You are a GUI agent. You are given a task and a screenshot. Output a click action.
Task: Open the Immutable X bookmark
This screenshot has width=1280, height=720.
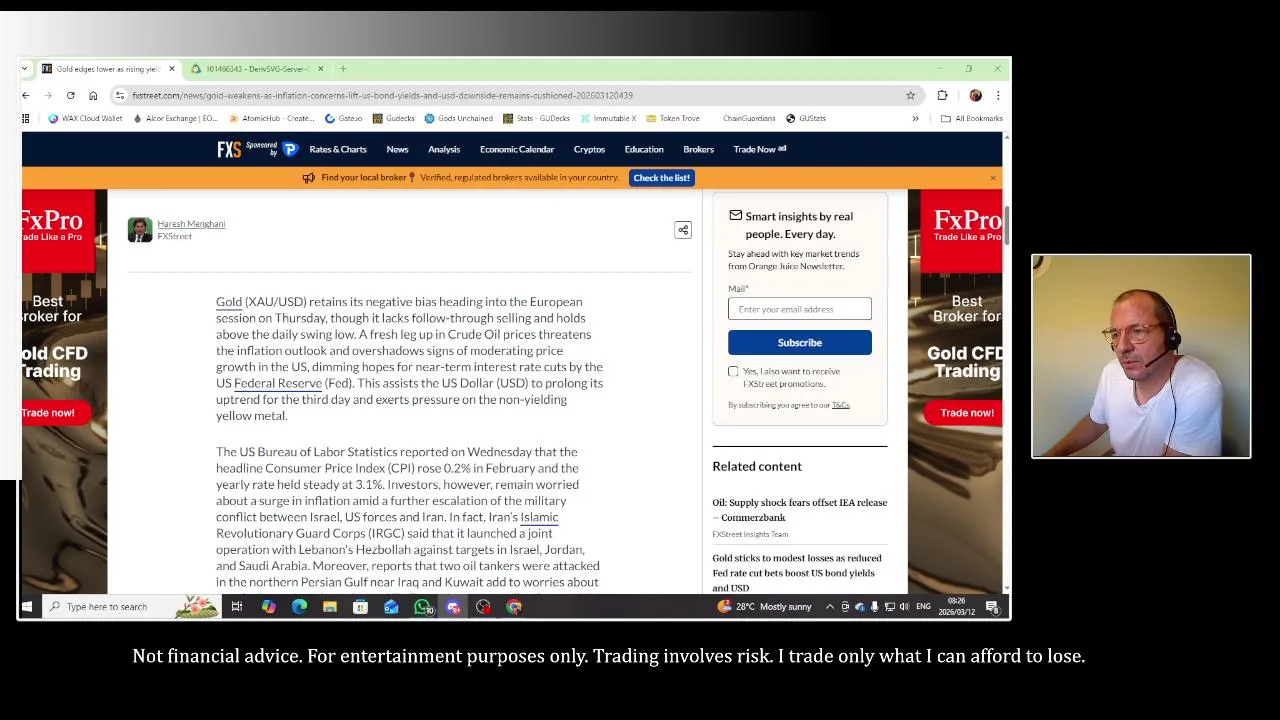[x=608, y=118]
